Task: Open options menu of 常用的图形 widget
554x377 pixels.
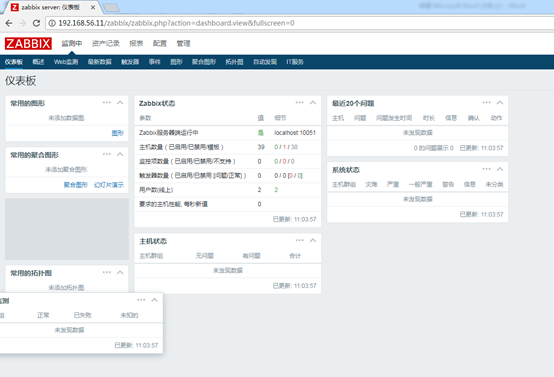Action: pyautogui.click(x=107, y=102)
